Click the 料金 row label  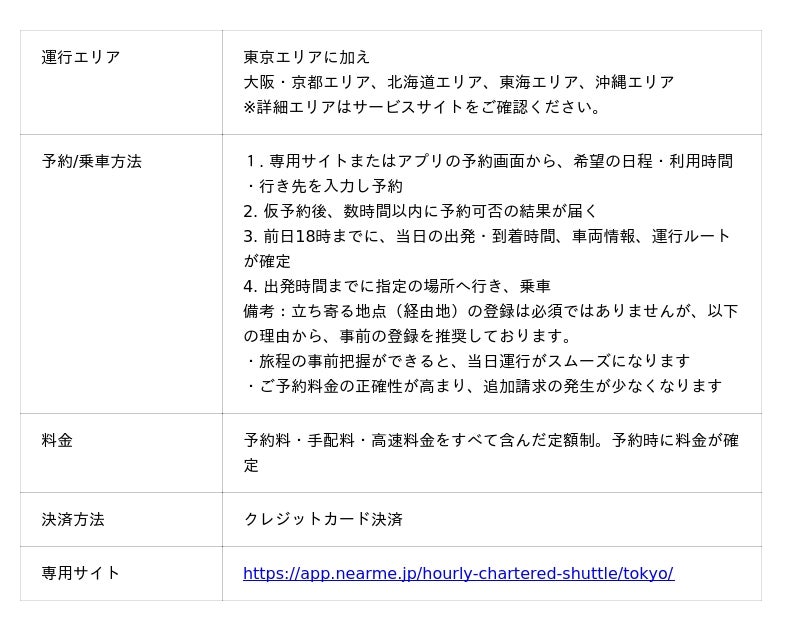tap(57, 440)
